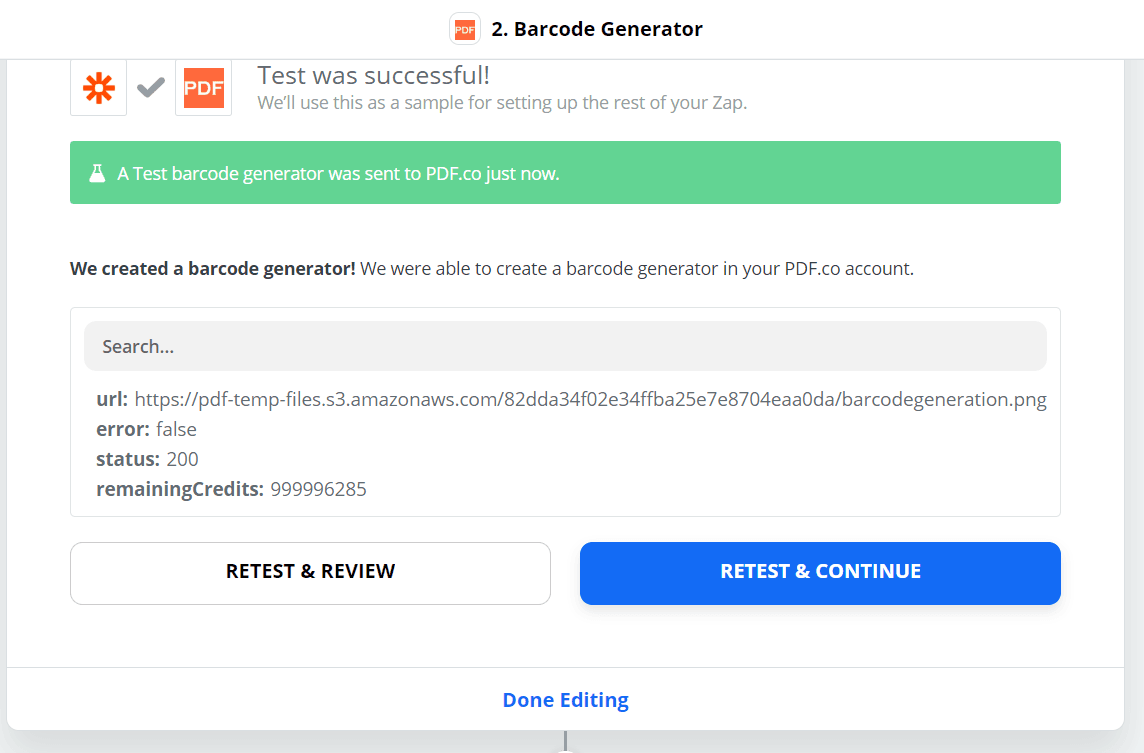
Task: Click the Done Editing link
Action: tap(565, 700)
